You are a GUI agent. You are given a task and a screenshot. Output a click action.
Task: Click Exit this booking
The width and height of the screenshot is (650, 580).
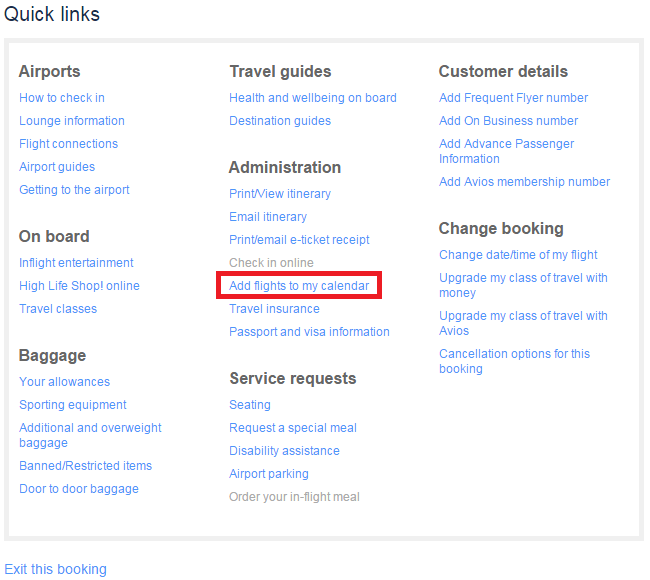coord(56,569)
